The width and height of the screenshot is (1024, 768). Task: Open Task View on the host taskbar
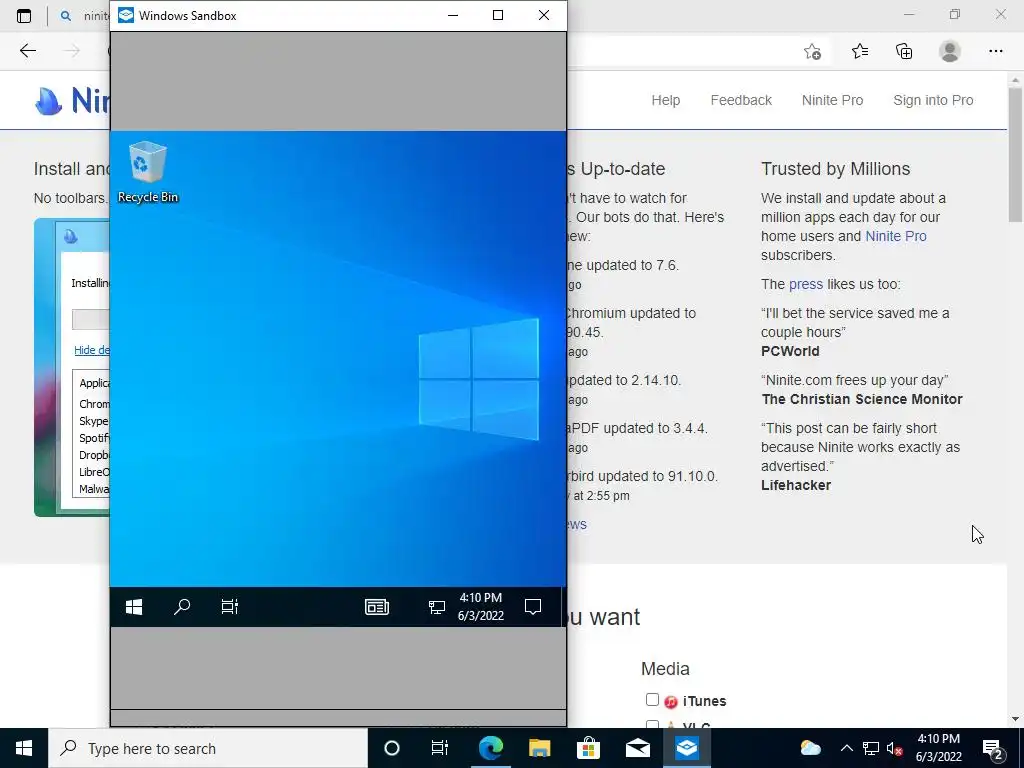(440, 748)
